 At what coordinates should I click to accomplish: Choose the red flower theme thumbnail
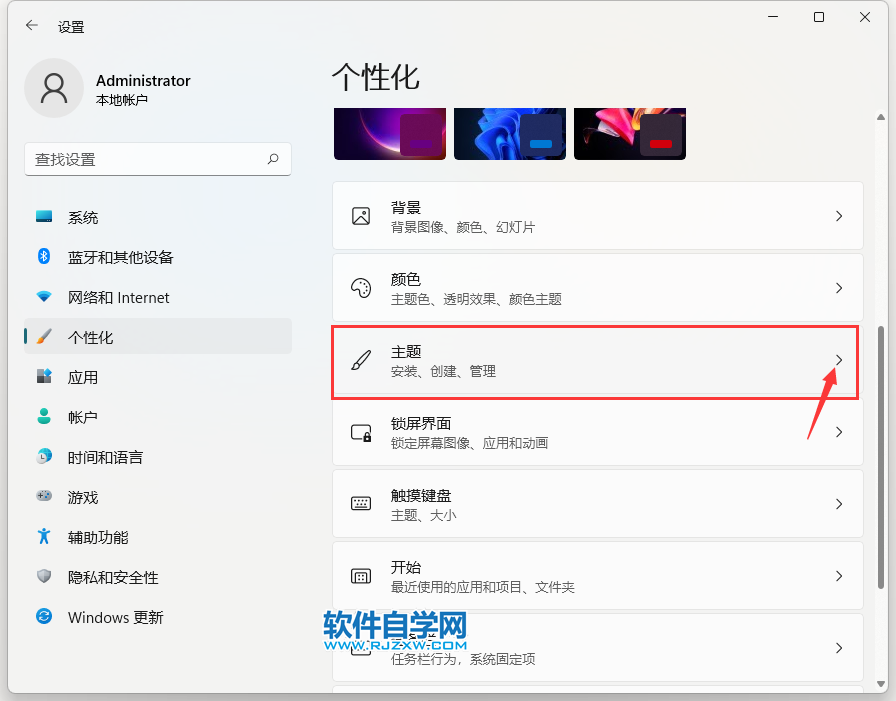[629, 134]
